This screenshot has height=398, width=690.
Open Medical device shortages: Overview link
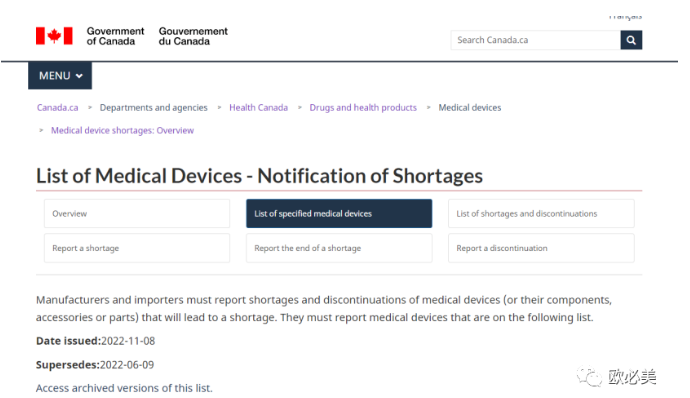pos(122,130)
